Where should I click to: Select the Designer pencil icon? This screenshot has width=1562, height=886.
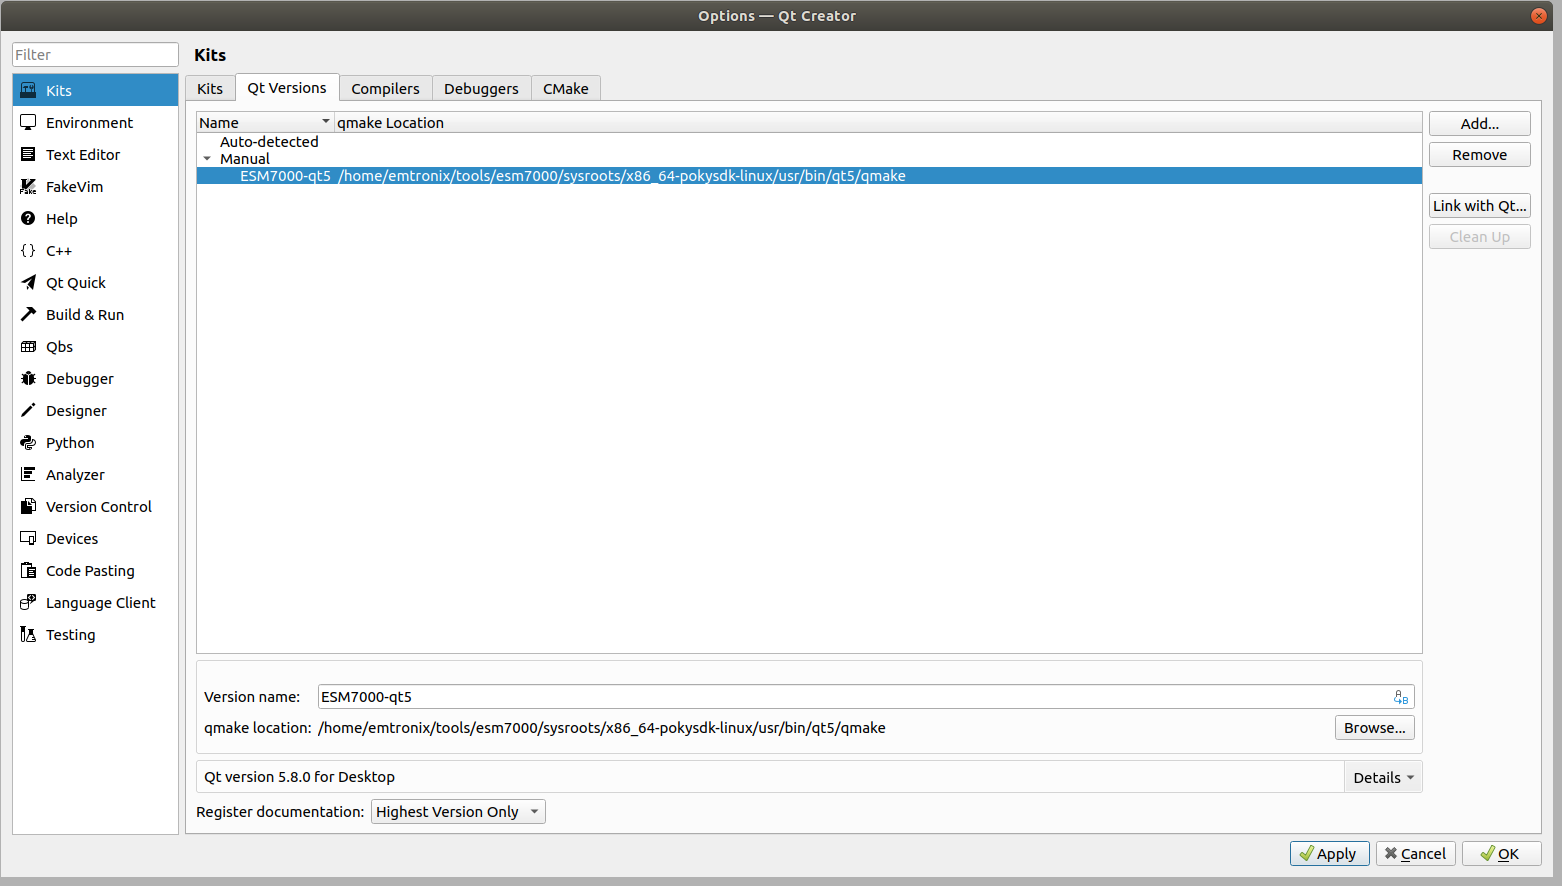tap(28, 410)
